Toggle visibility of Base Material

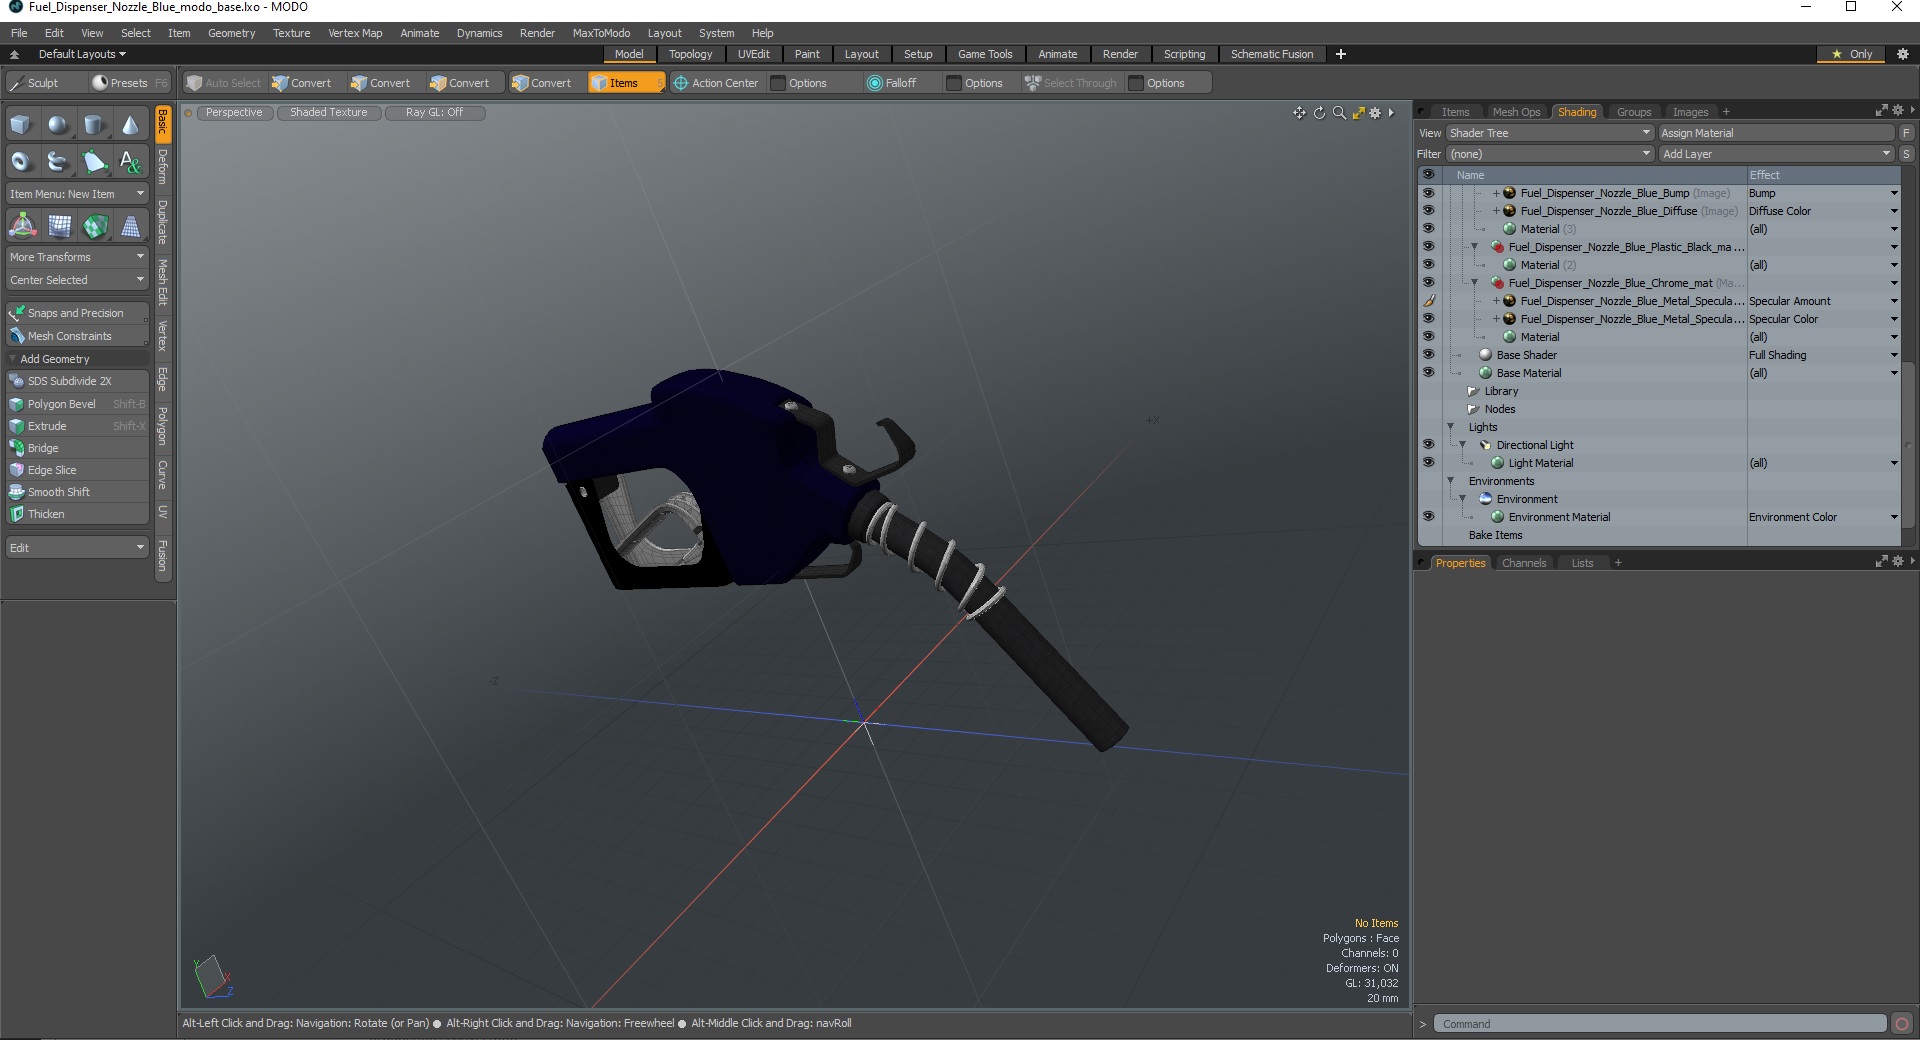coord(1428,373)
